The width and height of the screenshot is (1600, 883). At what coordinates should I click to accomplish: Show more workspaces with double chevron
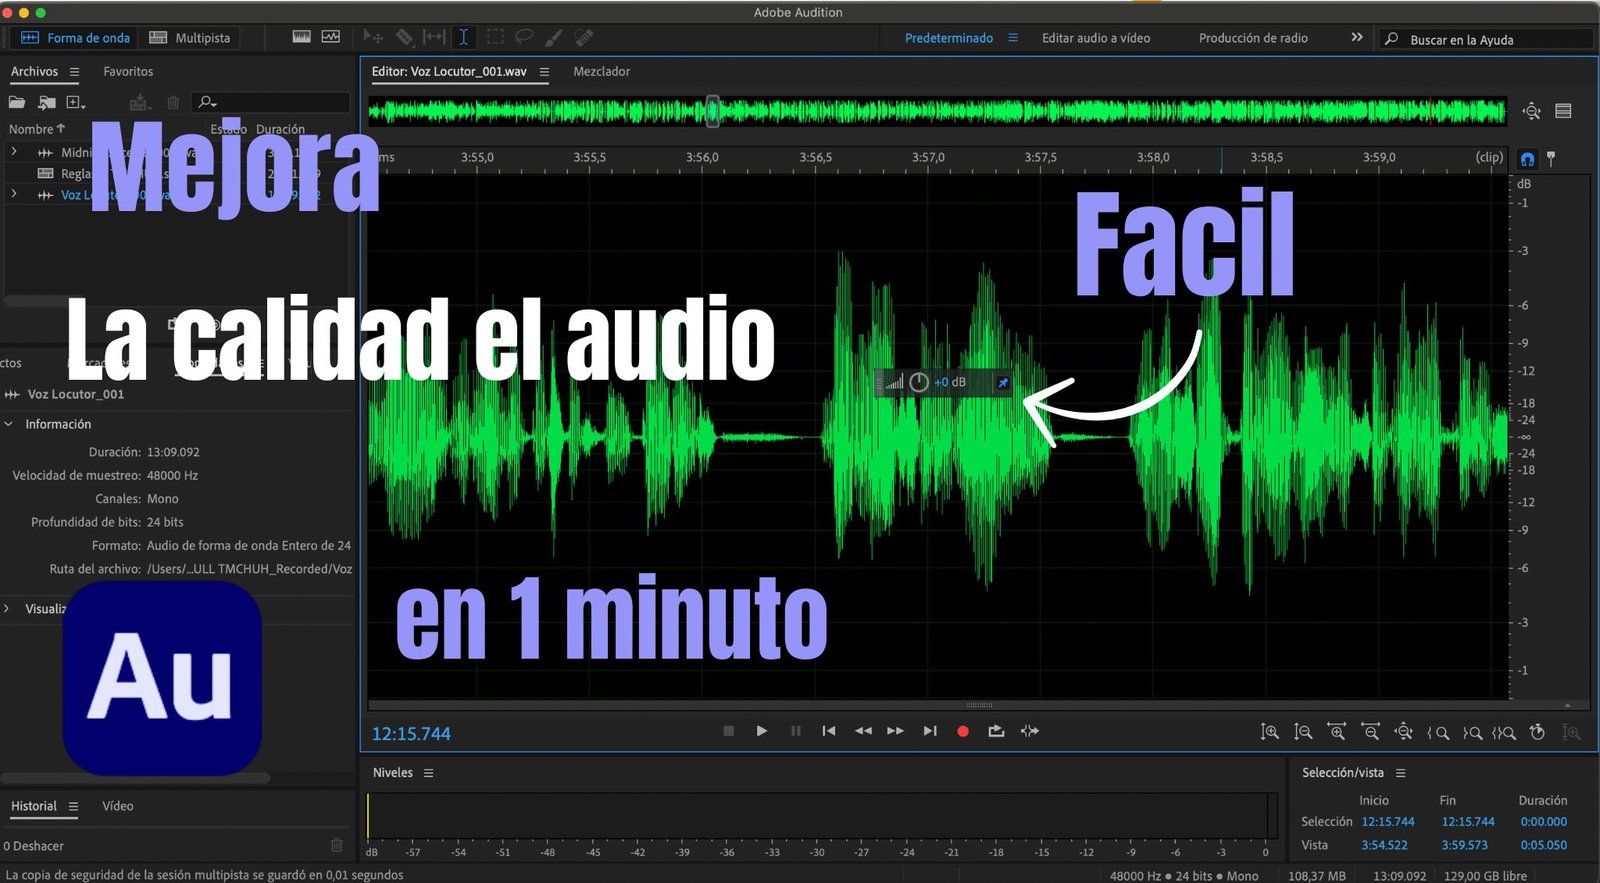(1357, 38)
